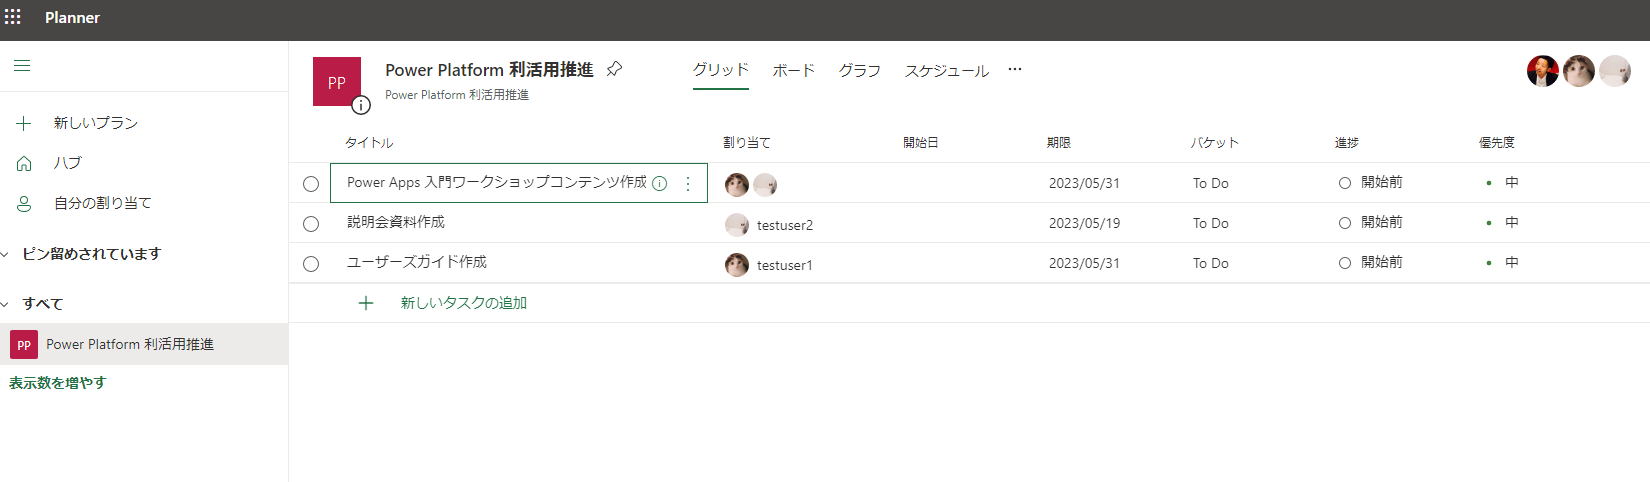The width and height of the screenshot is (1650, 482).
Task: Click the PP icon in sidebar plan list
Action: [24, 345]
